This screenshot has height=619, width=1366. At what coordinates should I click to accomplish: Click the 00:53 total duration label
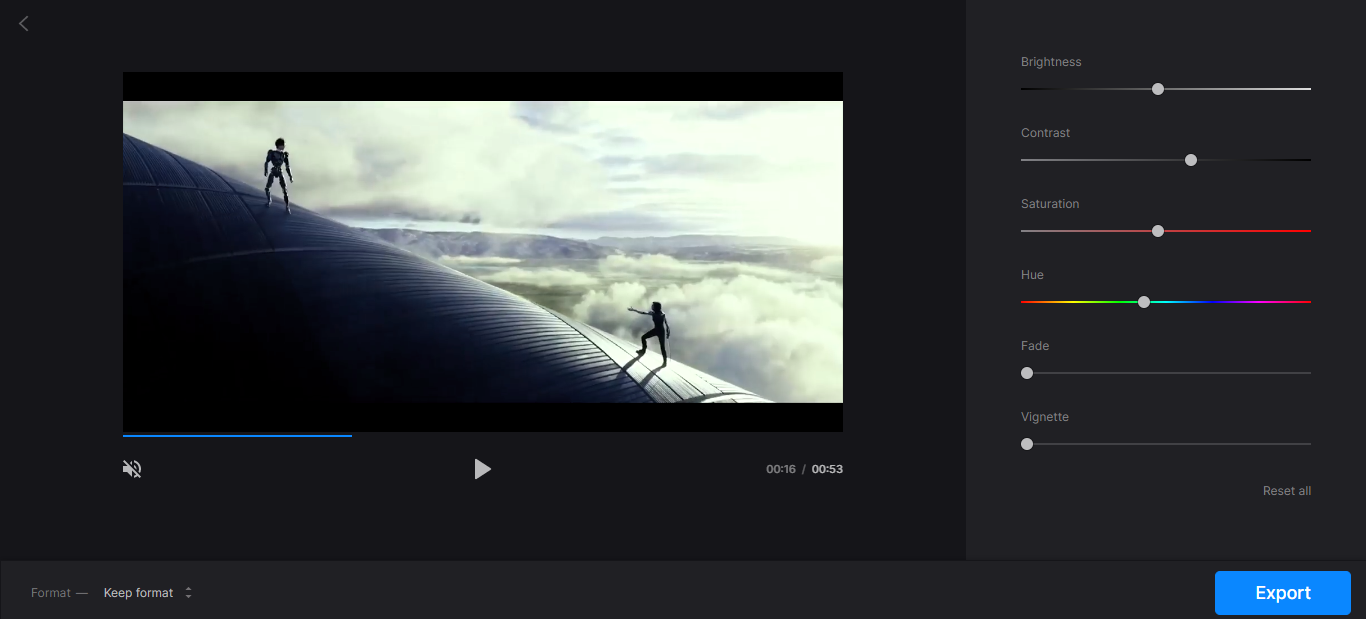coord(827,469)
